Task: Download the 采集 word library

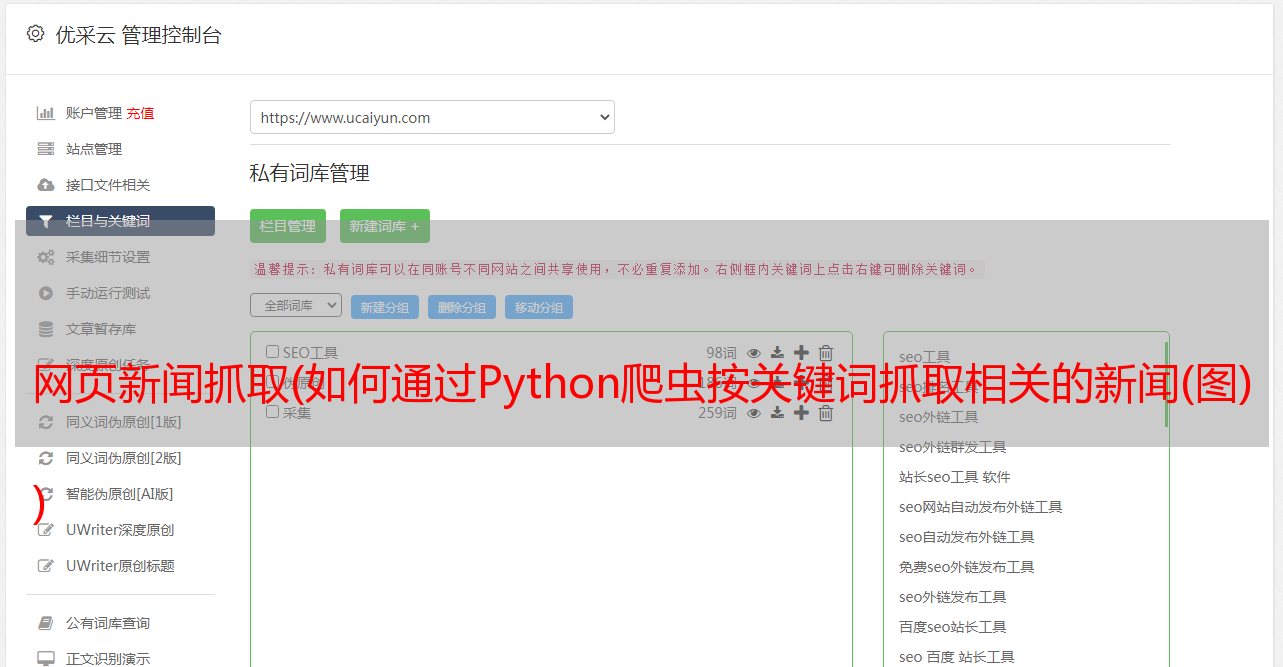Action: 777,412
